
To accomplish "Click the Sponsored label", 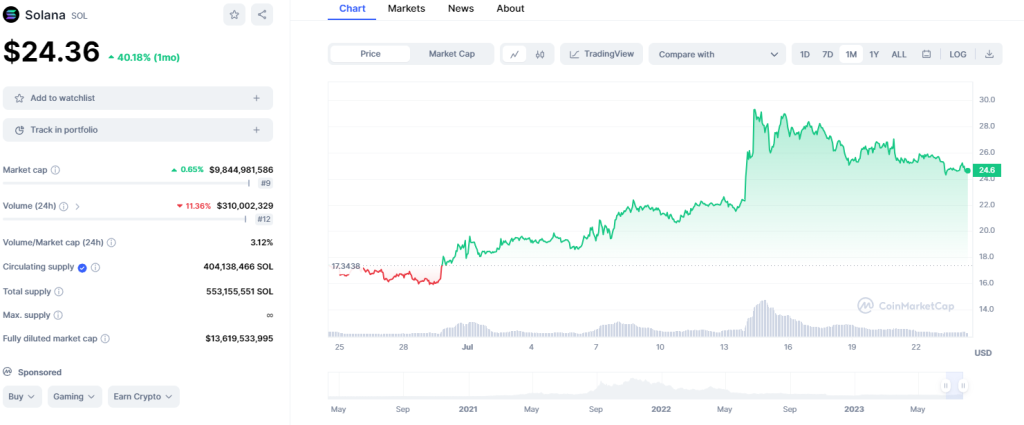I will [39, 372].
